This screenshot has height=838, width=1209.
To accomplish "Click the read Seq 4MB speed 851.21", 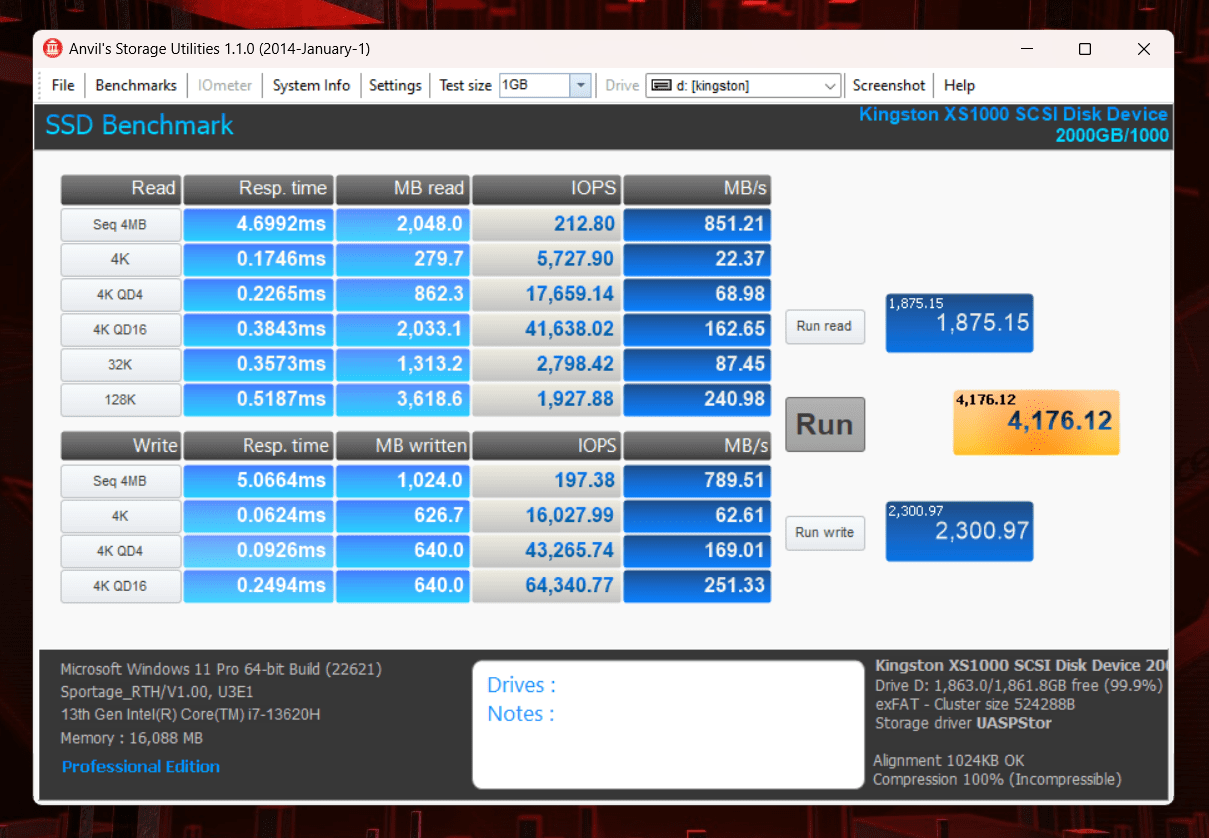I will click(697, 225).
